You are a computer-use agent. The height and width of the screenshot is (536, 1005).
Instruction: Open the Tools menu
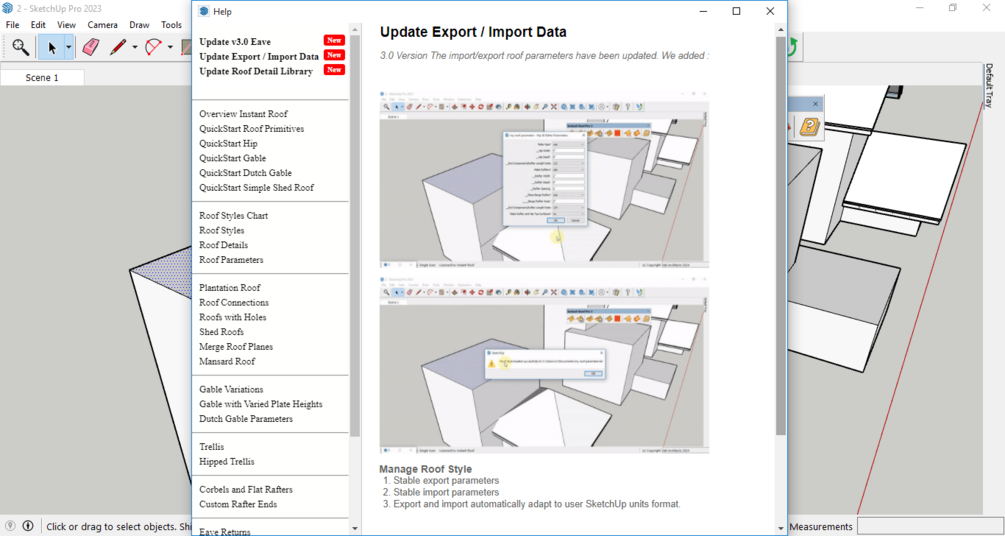(x=171, y=25)
